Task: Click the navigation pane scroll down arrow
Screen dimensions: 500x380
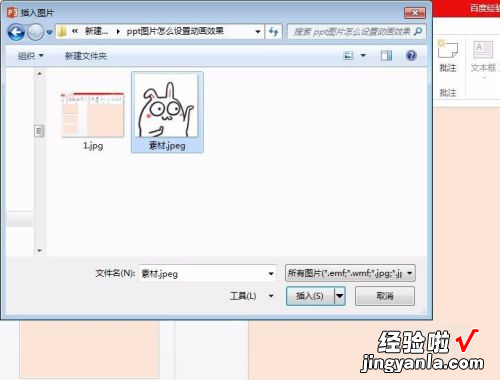Action: [x=40, y=250]
